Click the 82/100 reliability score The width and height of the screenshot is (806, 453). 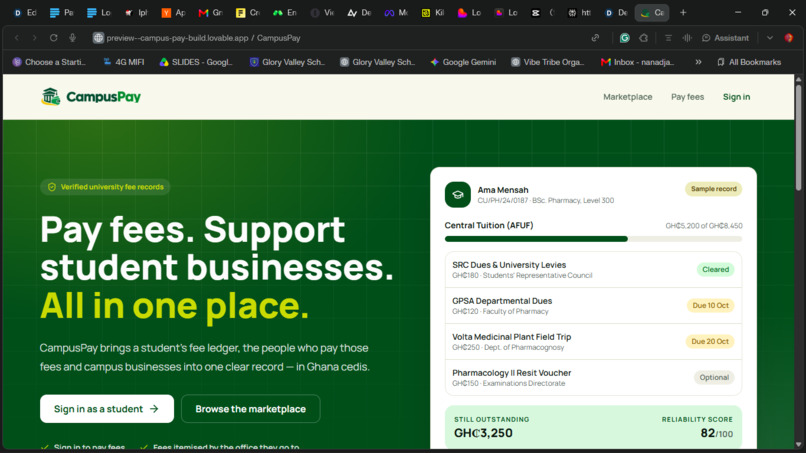tap(717, 433)
